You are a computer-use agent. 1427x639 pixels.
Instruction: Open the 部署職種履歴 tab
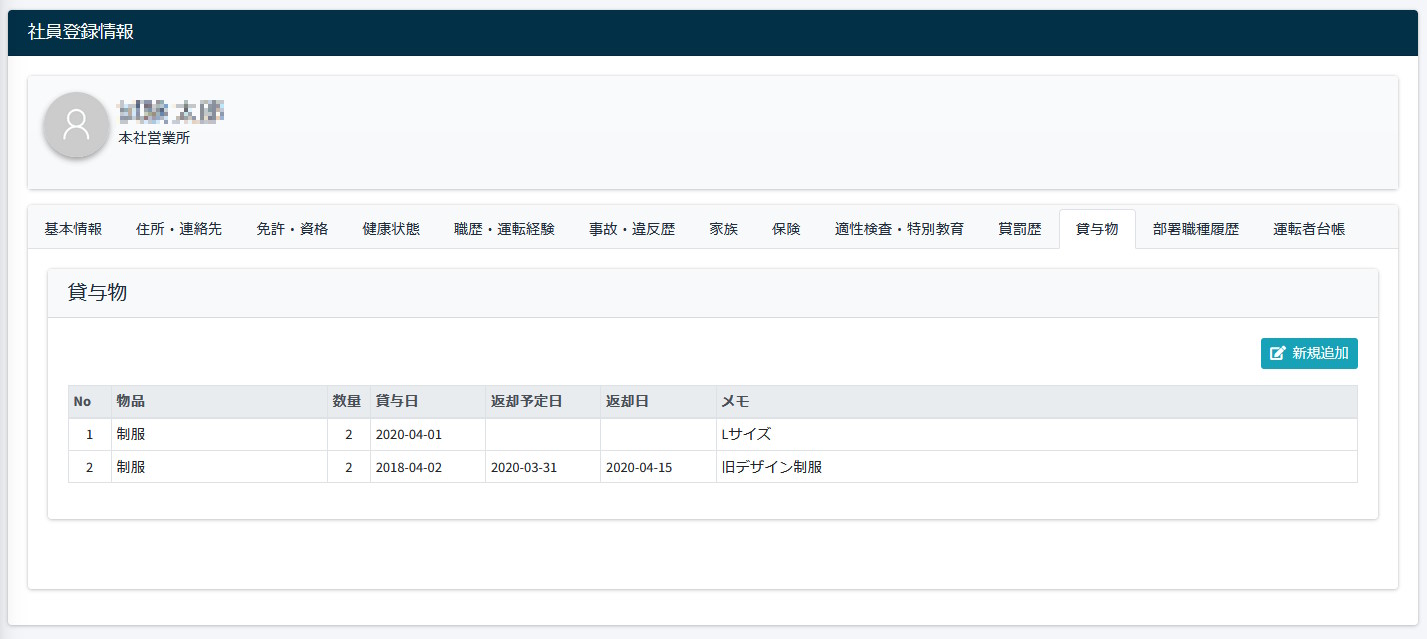pos(1196,229)
